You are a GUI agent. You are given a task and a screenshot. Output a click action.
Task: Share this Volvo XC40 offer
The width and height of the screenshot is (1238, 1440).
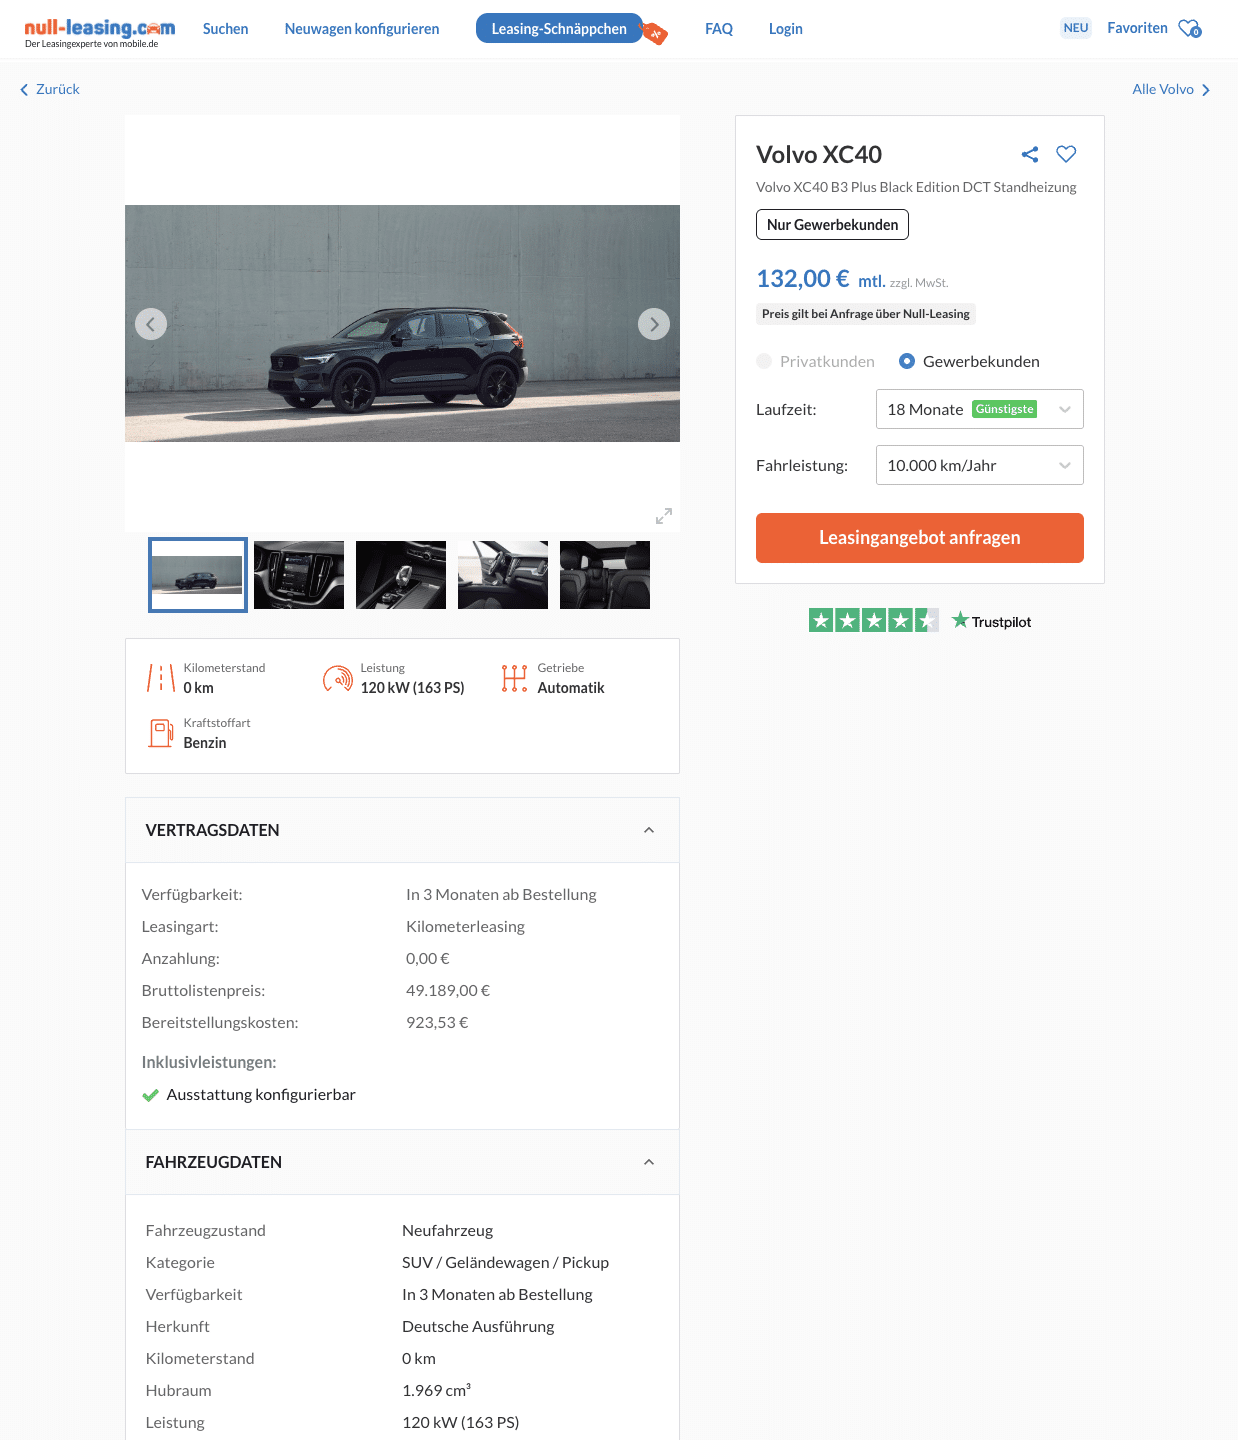(x=1030, y=154)
